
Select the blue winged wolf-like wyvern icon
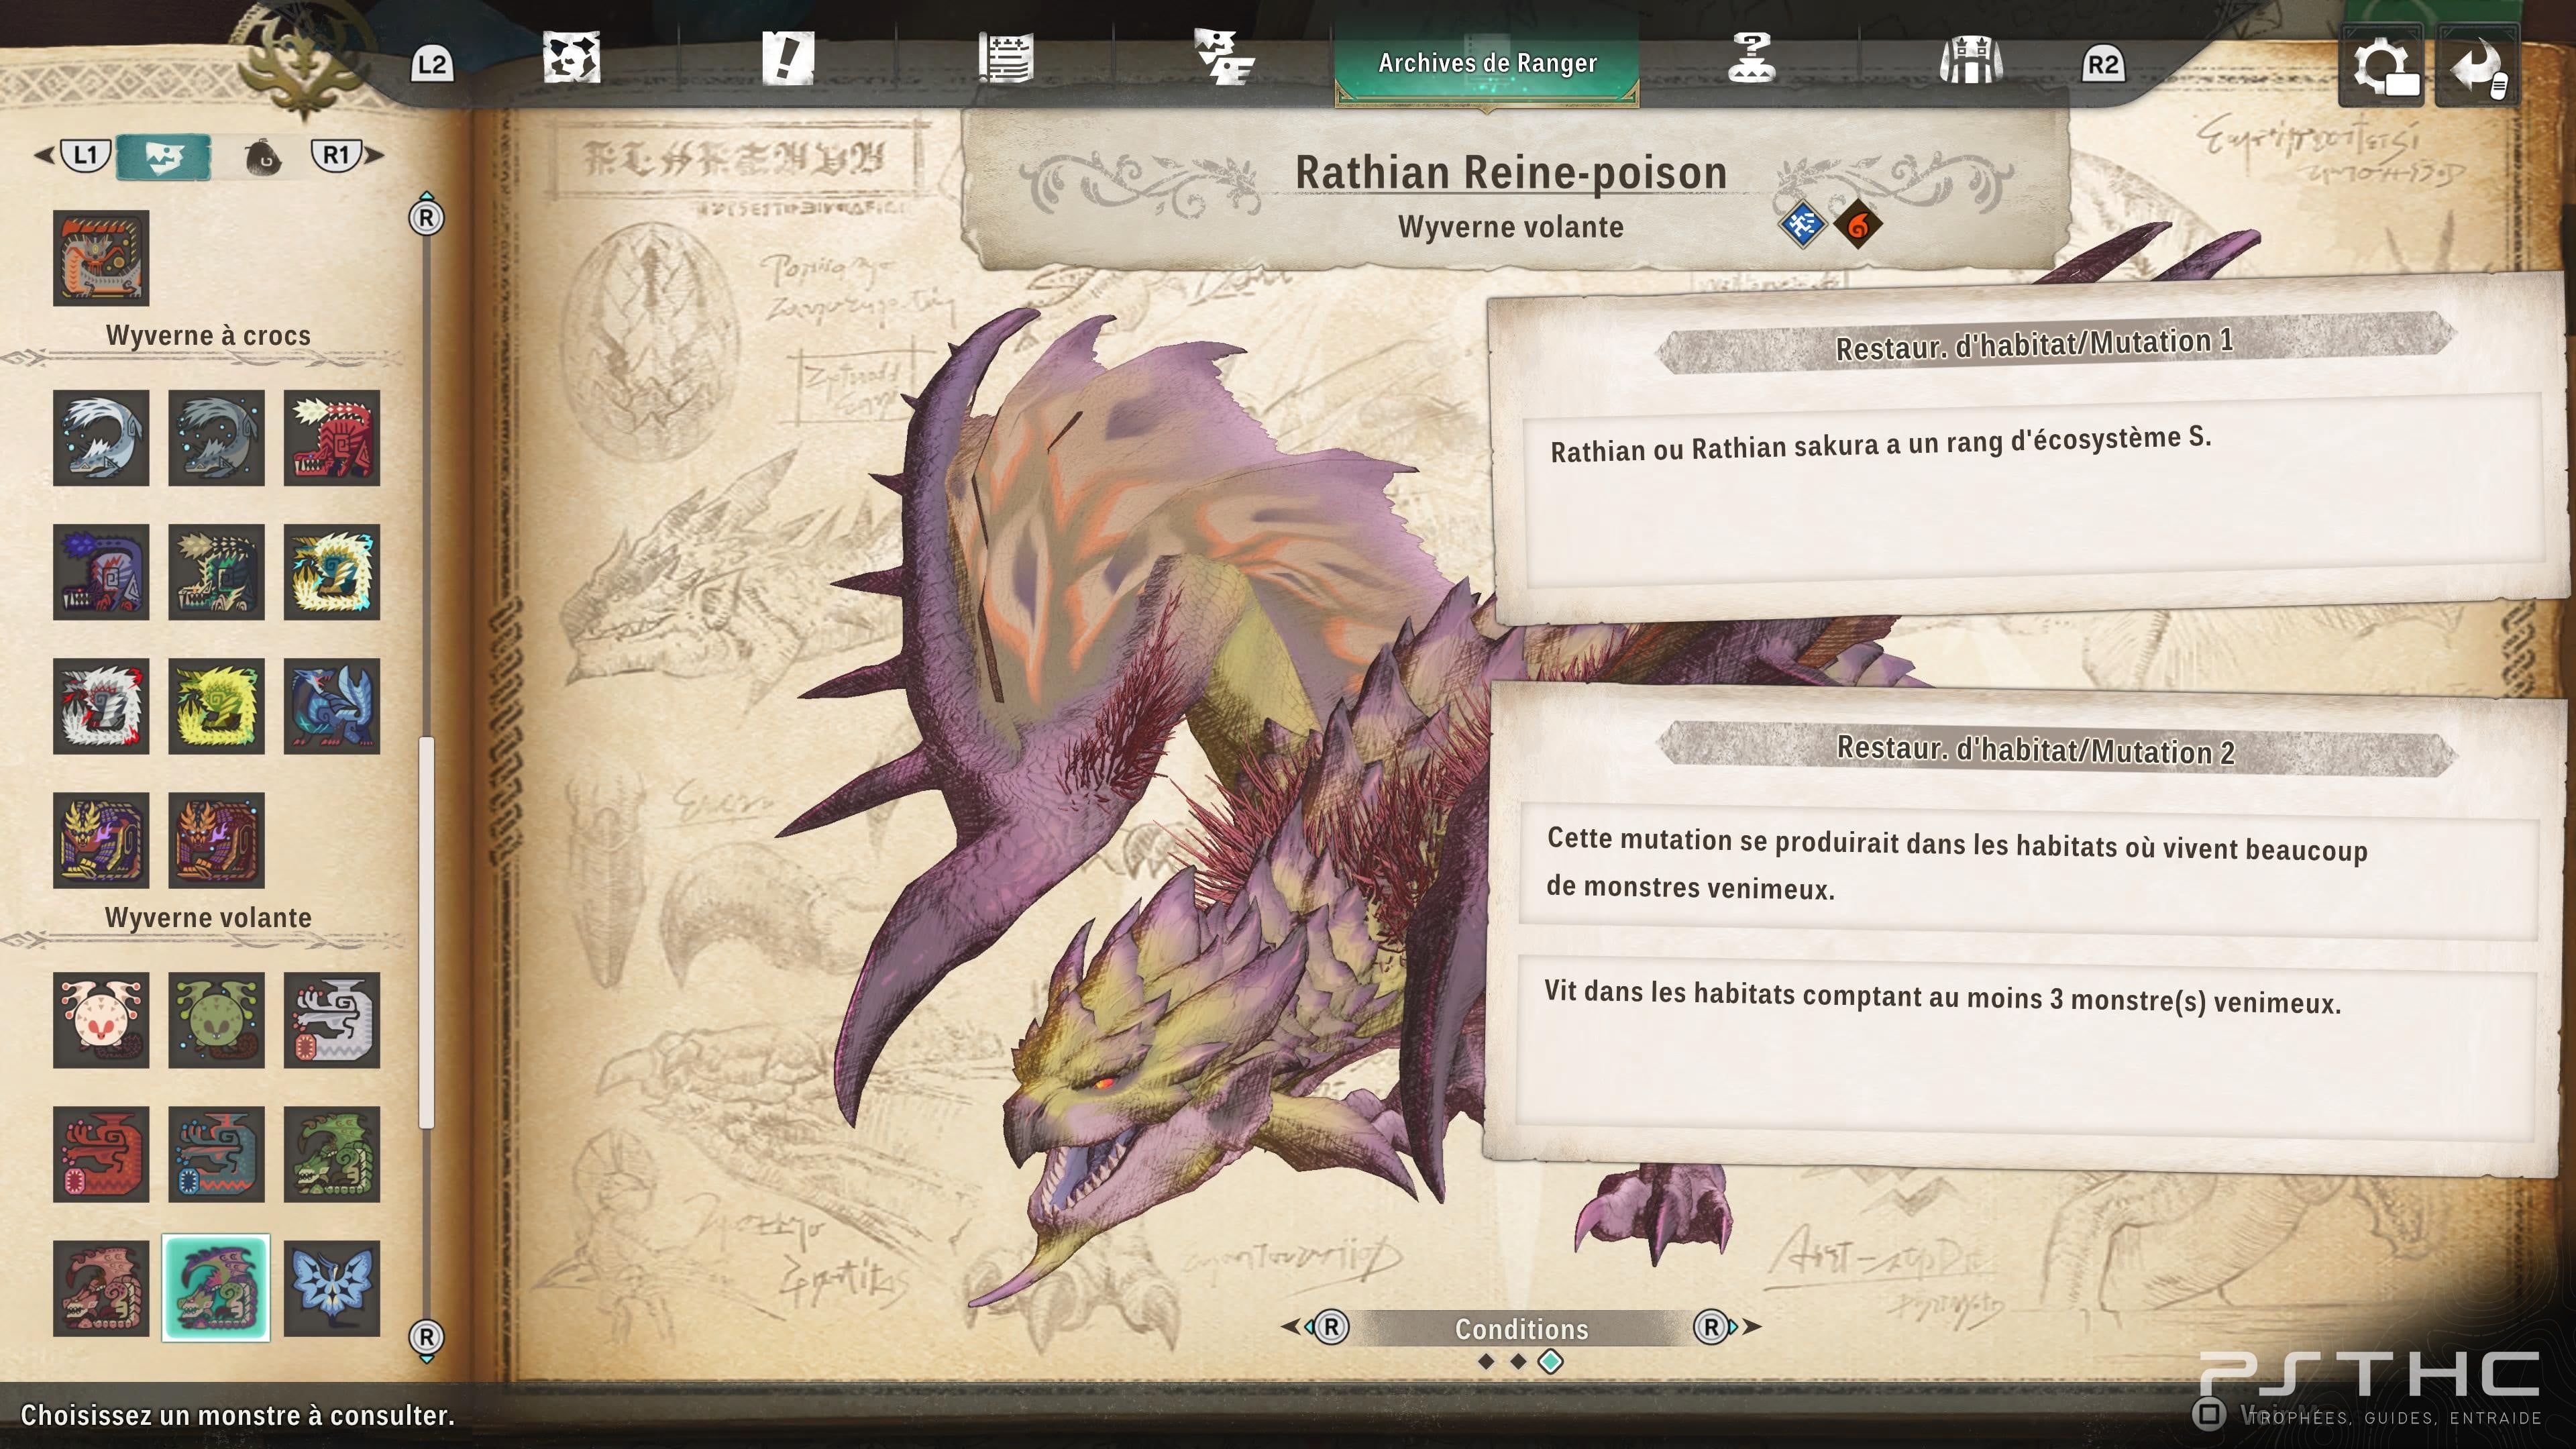[332, 706]
